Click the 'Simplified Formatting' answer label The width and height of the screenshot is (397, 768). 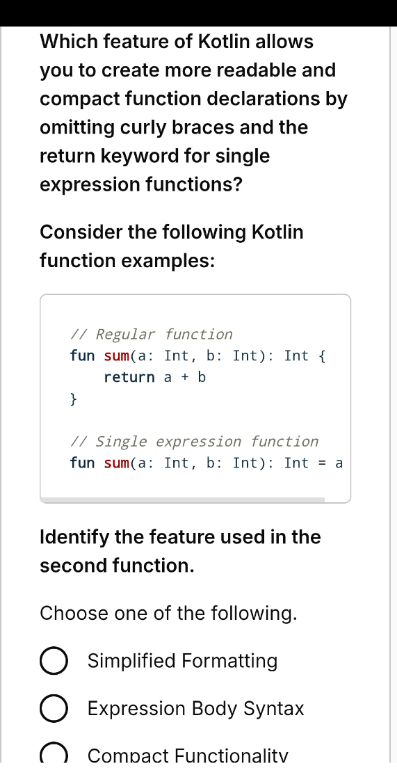(182, 661)
